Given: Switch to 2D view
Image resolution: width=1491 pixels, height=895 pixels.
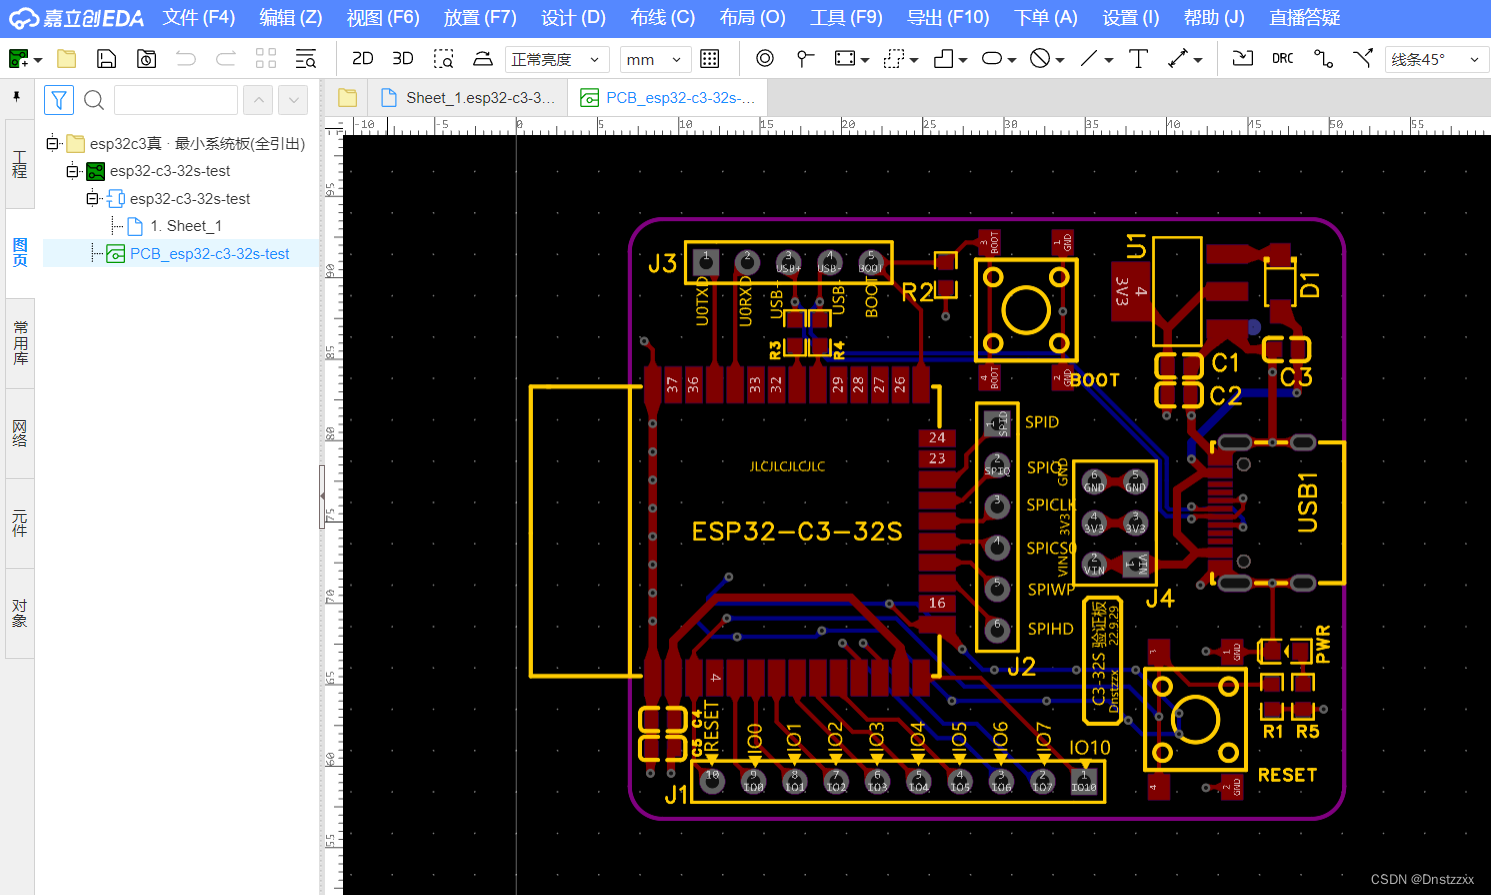Looking at the screenshot, I should point(363,59).
